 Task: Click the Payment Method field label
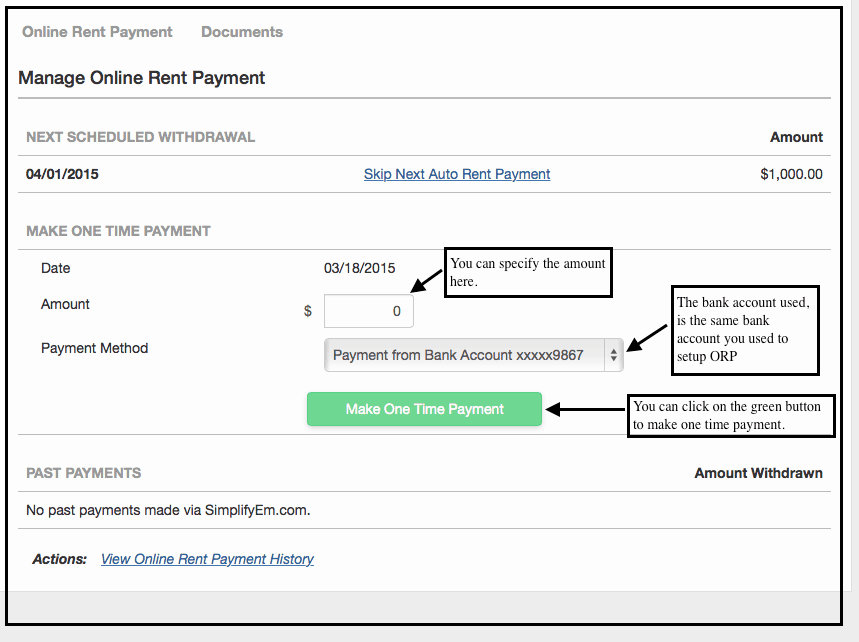[94, 348]
